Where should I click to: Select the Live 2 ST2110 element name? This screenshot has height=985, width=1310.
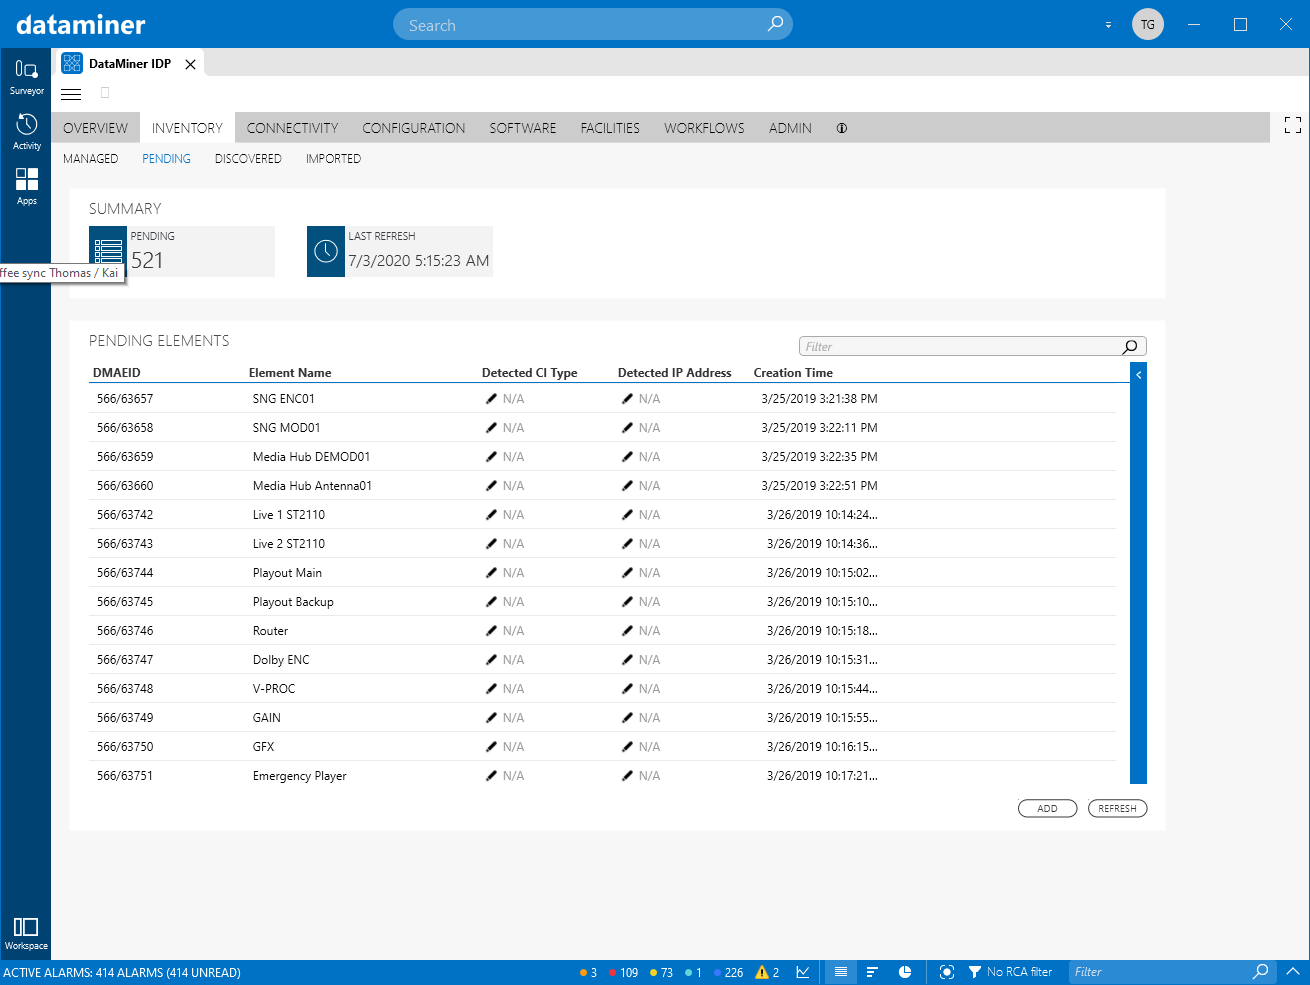tap(289, 543)
